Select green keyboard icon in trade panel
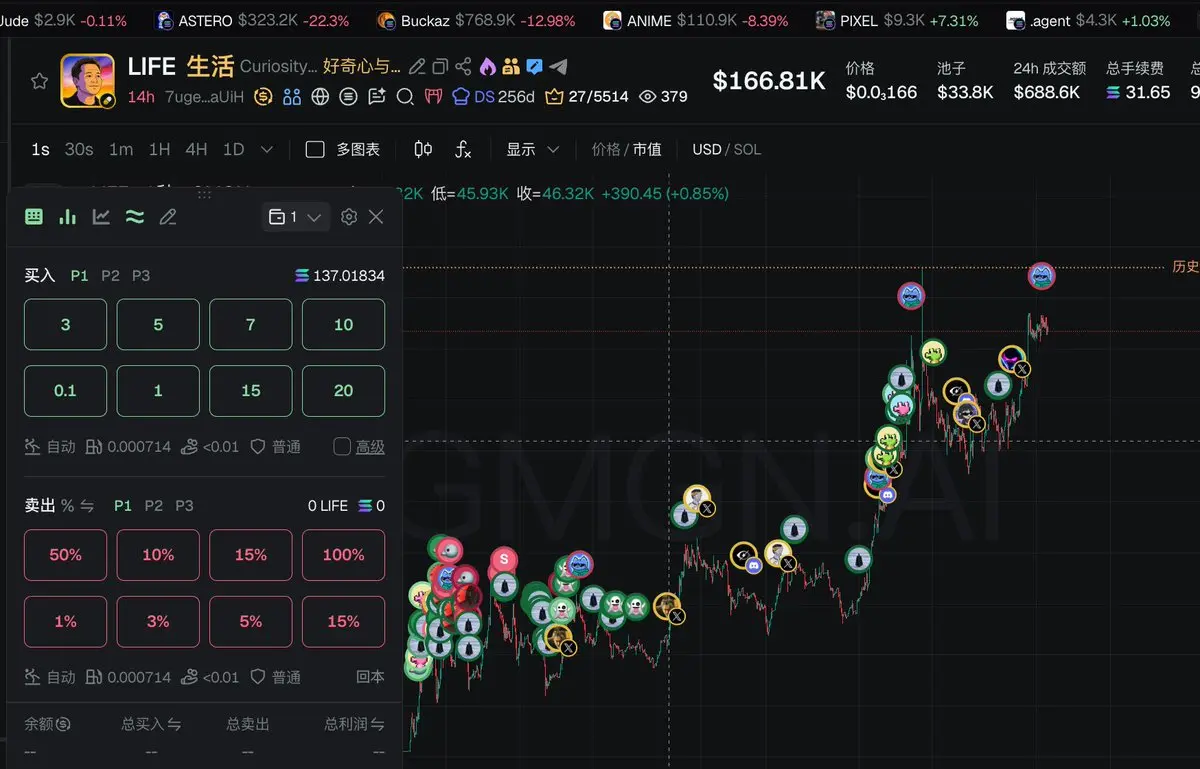 point(34,216)
